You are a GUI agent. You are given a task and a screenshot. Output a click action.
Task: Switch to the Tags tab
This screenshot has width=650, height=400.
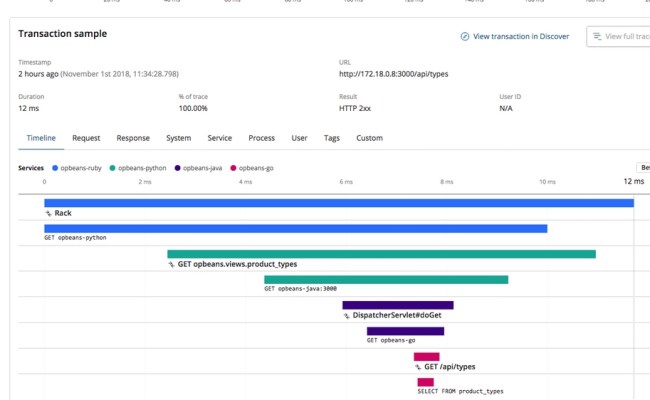tap(332, 138)
